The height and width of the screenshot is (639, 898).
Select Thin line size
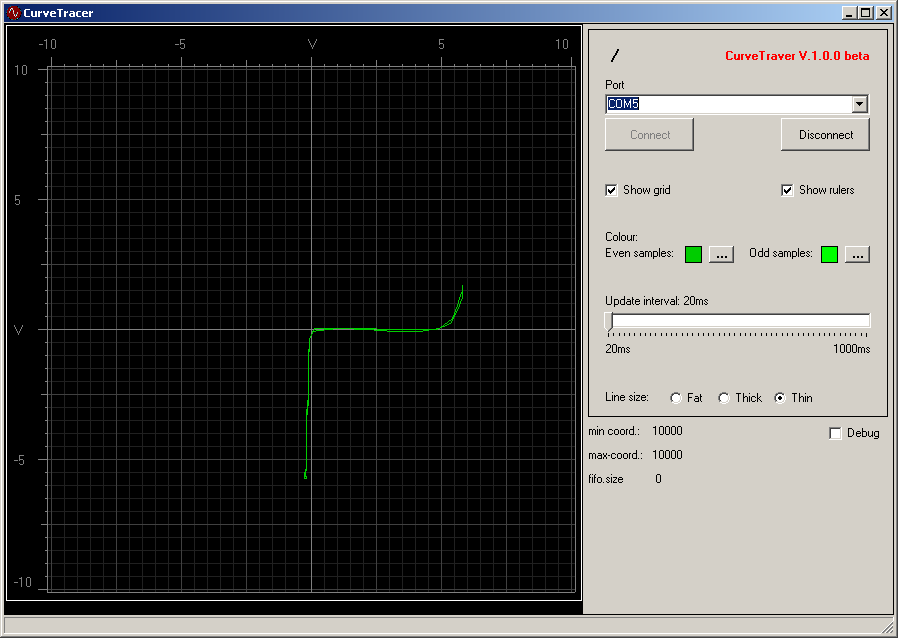(x=780, y=398)
